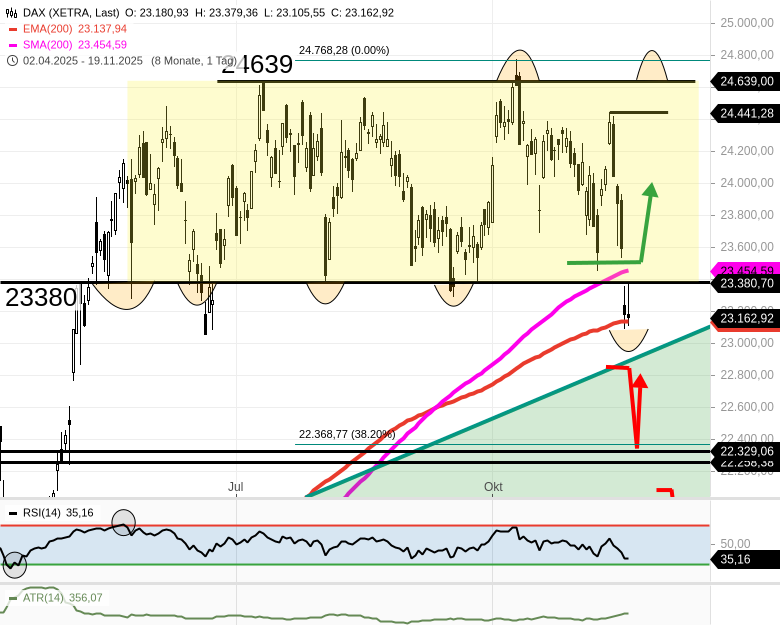Click the Okt marker on time axis
Viewport: 780px width, 625px height.
[x=493, y=487]
